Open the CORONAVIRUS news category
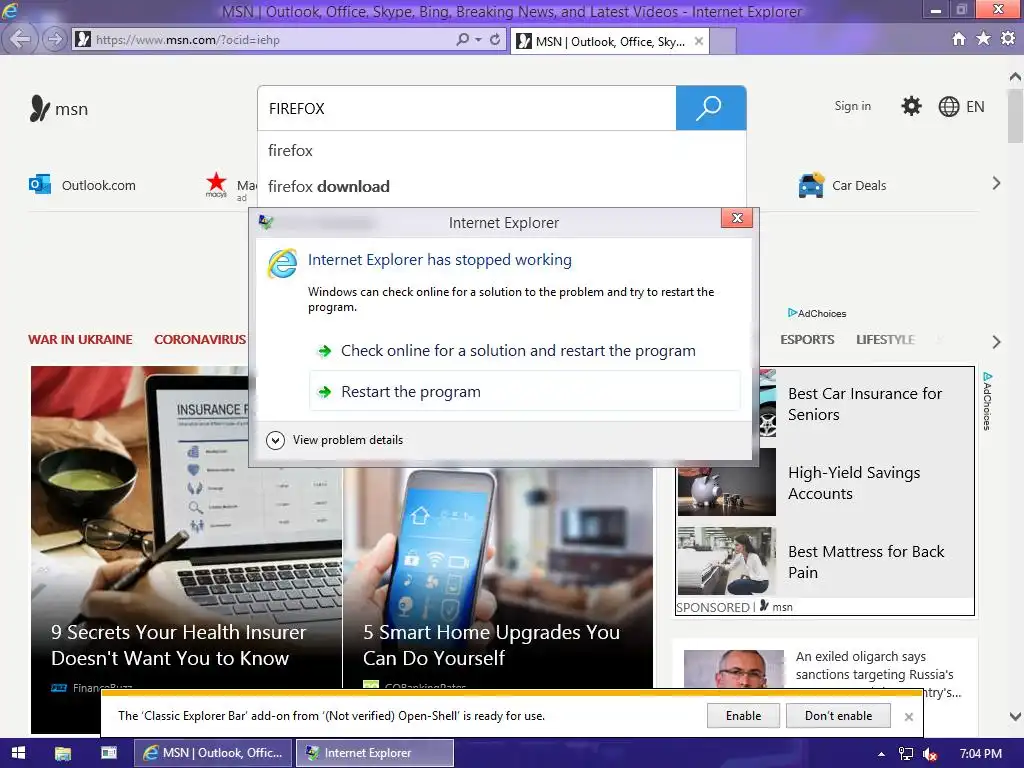The width and height of the screenshot is (1024, 768). click(x=200, y=340)
